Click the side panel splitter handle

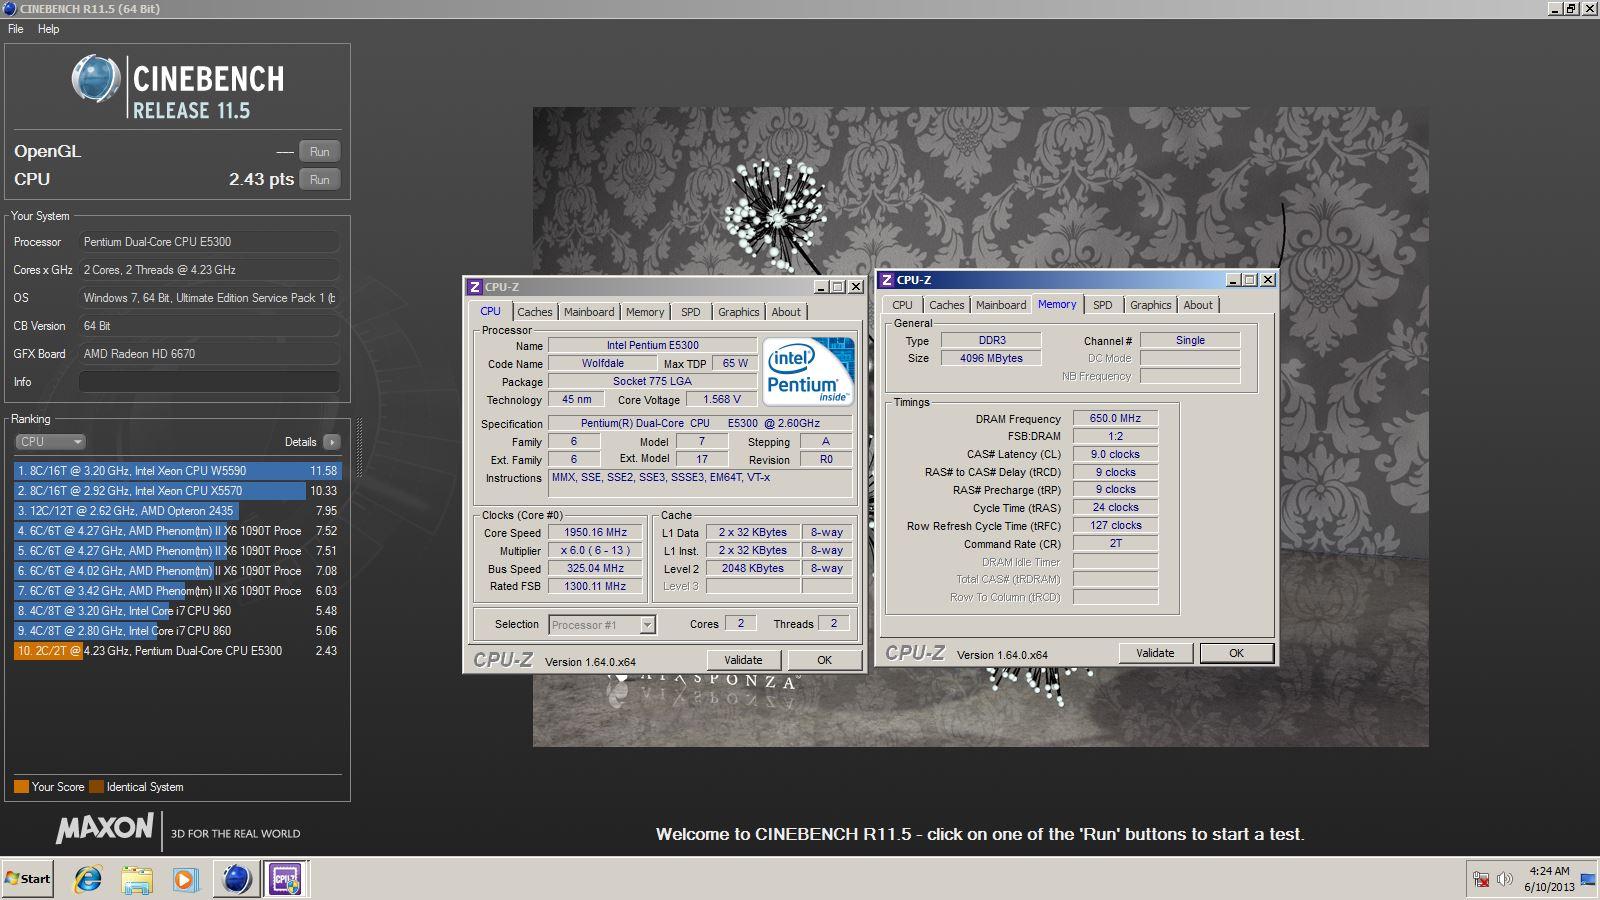[358, 447]
